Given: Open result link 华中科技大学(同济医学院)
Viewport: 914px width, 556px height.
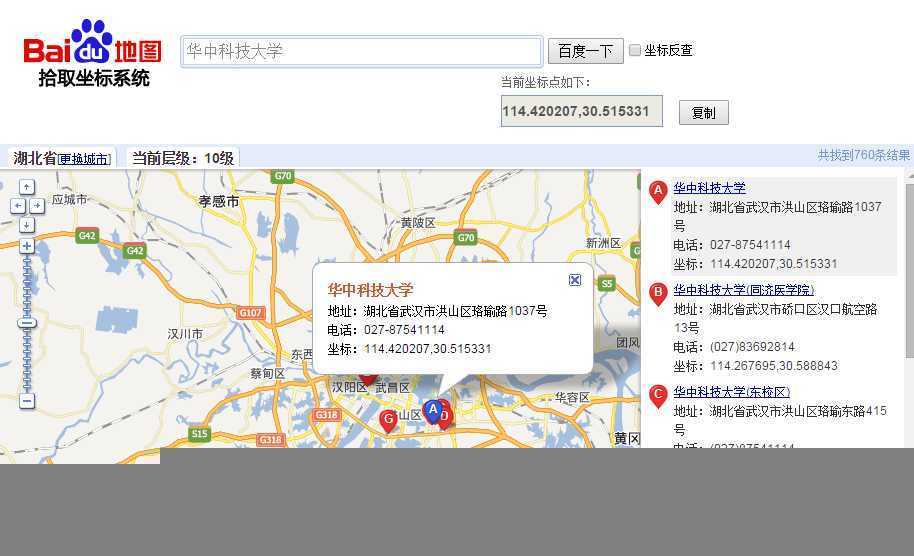Looking at the screenshot, I should click(744, 290).
